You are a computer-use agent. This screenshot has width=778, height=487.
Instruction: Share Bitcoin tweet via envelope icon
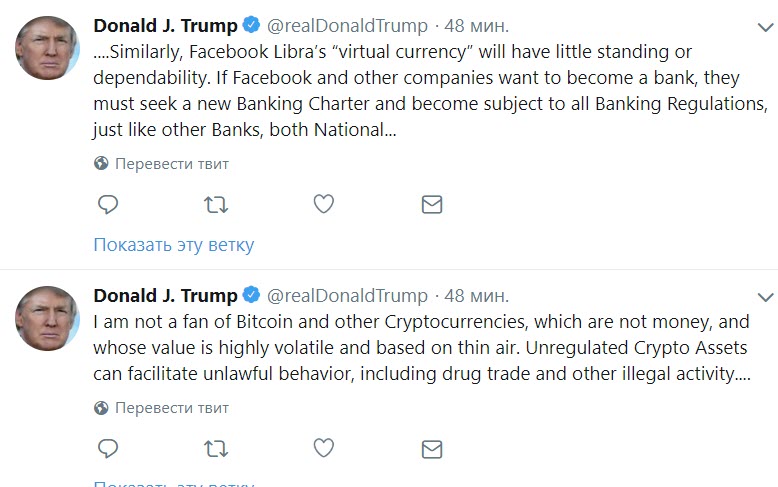(431, 448)
